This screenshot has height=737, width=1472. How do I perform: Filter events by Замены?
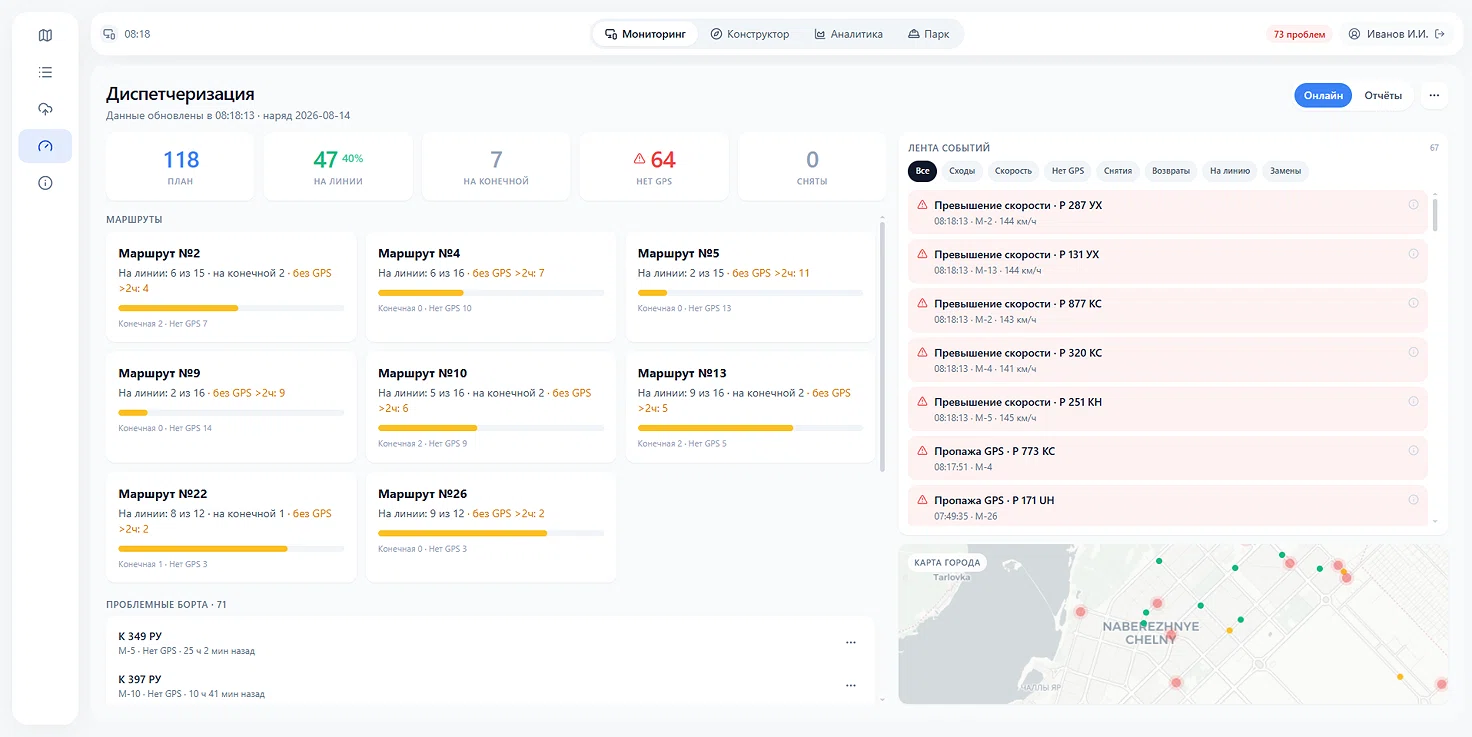(1286, 171)
